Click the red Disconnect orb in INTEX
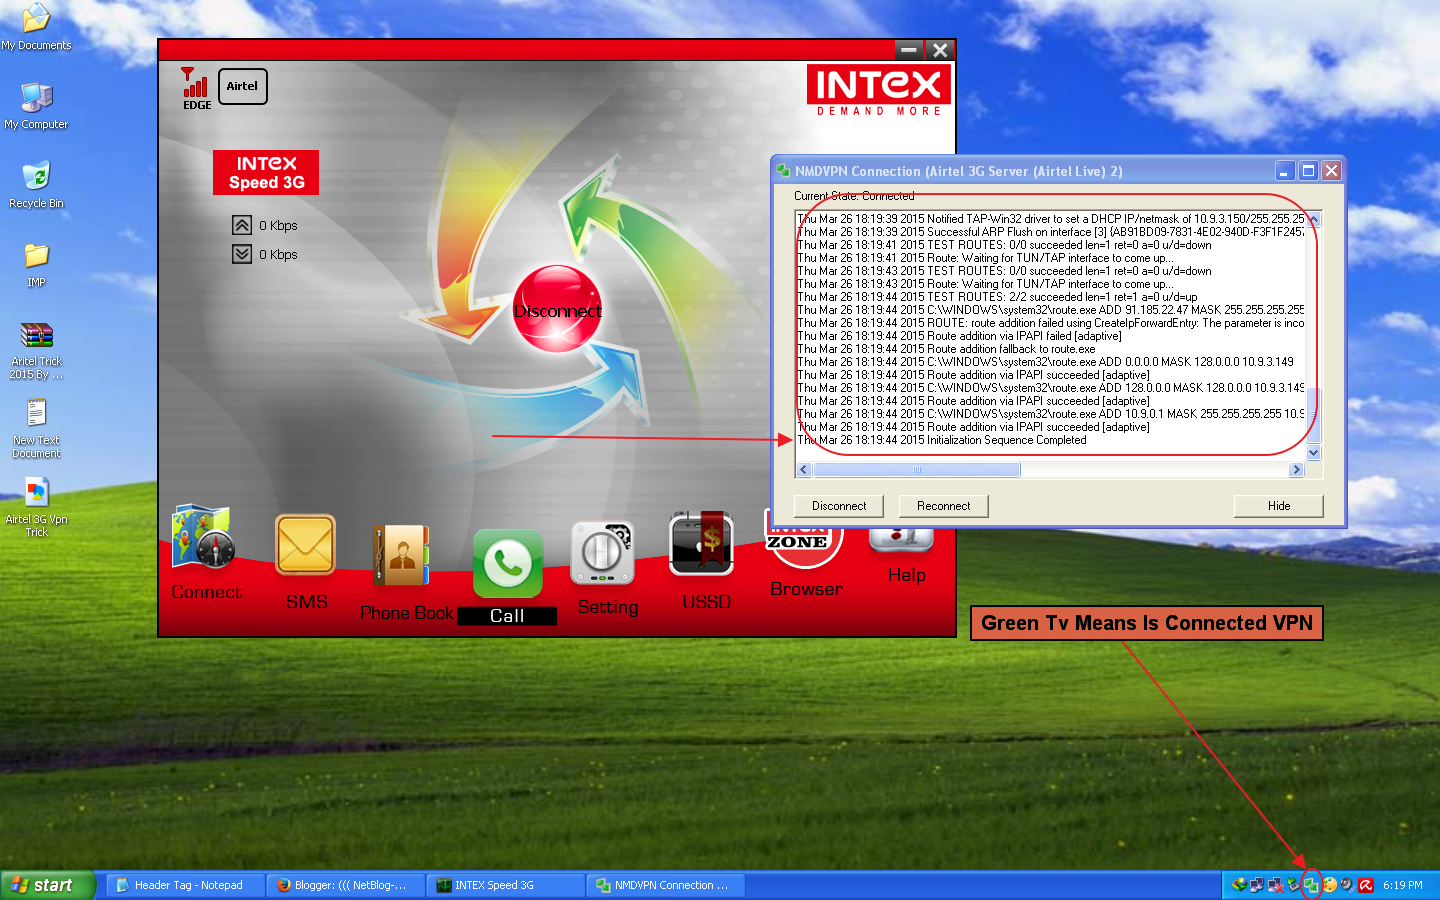The image size is (1440, 900). tap(557, 309)
